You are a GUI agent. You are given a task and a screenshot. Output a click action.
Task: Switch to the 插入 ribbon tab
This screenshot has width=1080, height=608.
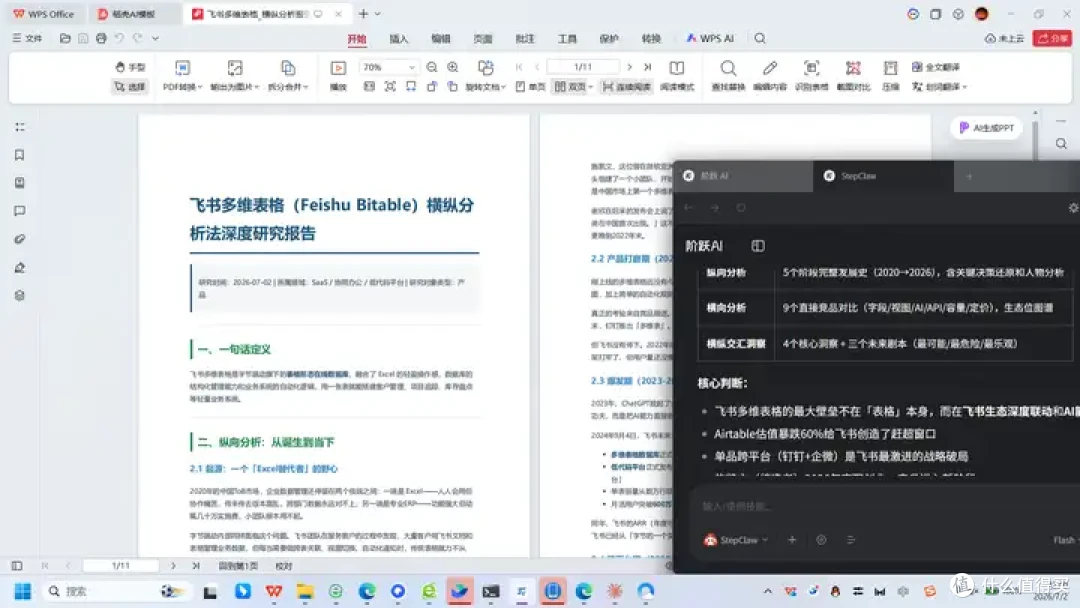pos(399,39)
